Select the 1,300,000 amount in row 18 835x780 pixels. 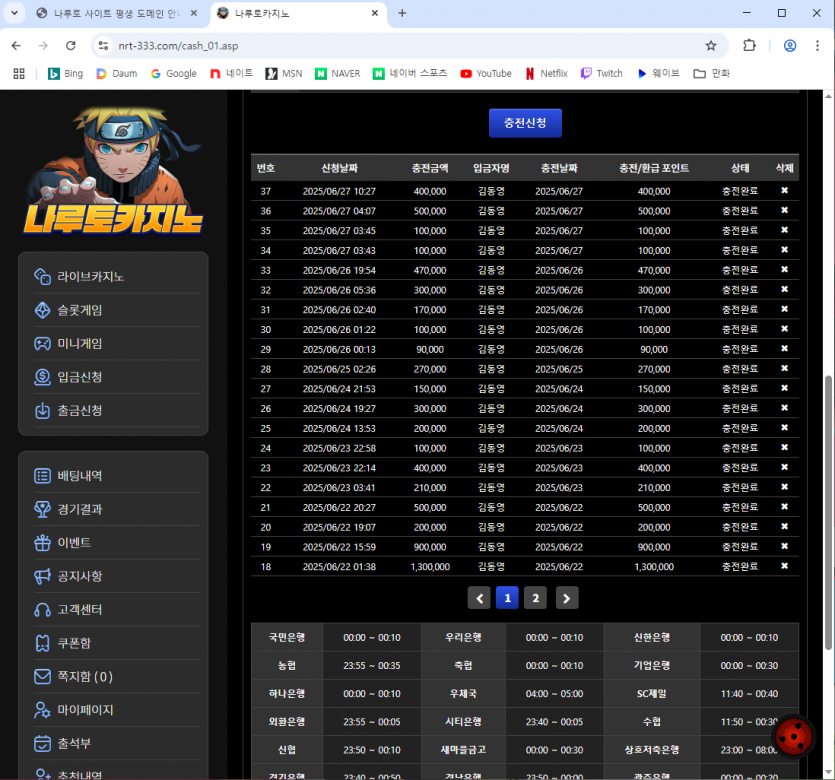point(430,567)
